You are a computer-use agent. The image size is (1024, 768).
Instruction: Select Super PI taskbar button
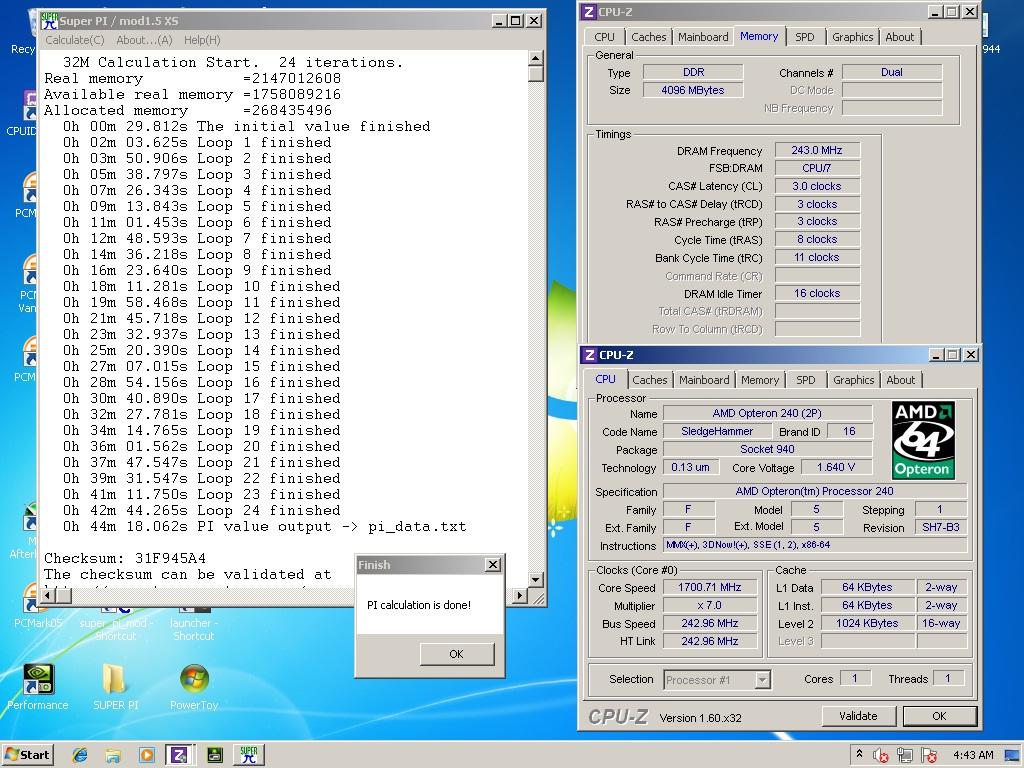click(x=249, y=755)
